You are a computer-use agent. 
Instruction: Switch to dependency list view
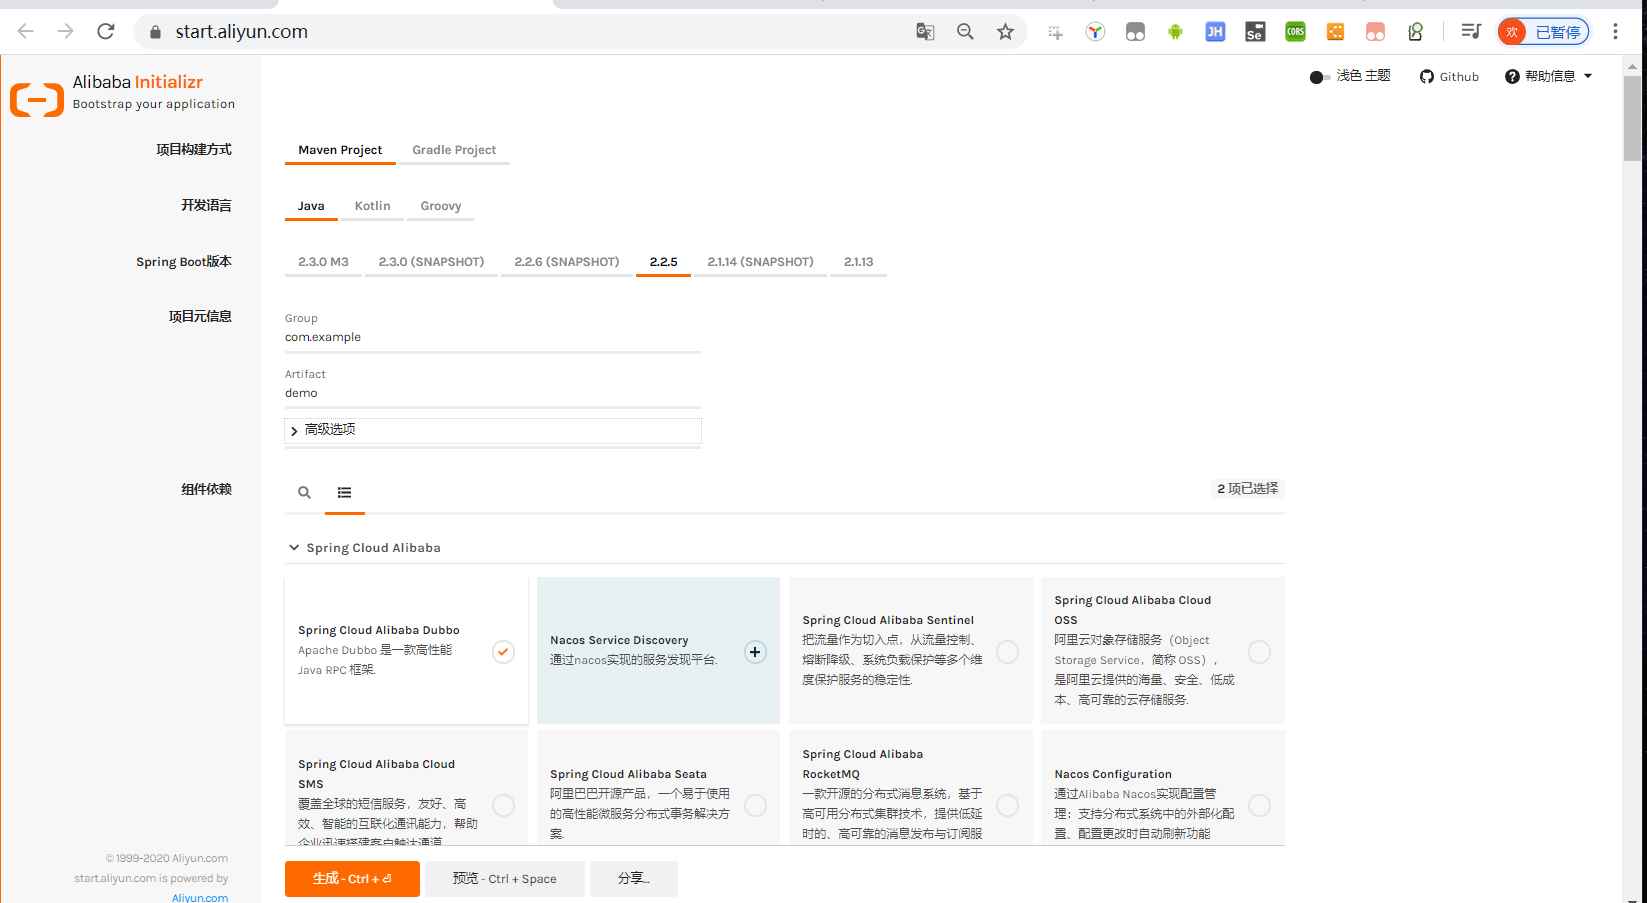(344, 492)
